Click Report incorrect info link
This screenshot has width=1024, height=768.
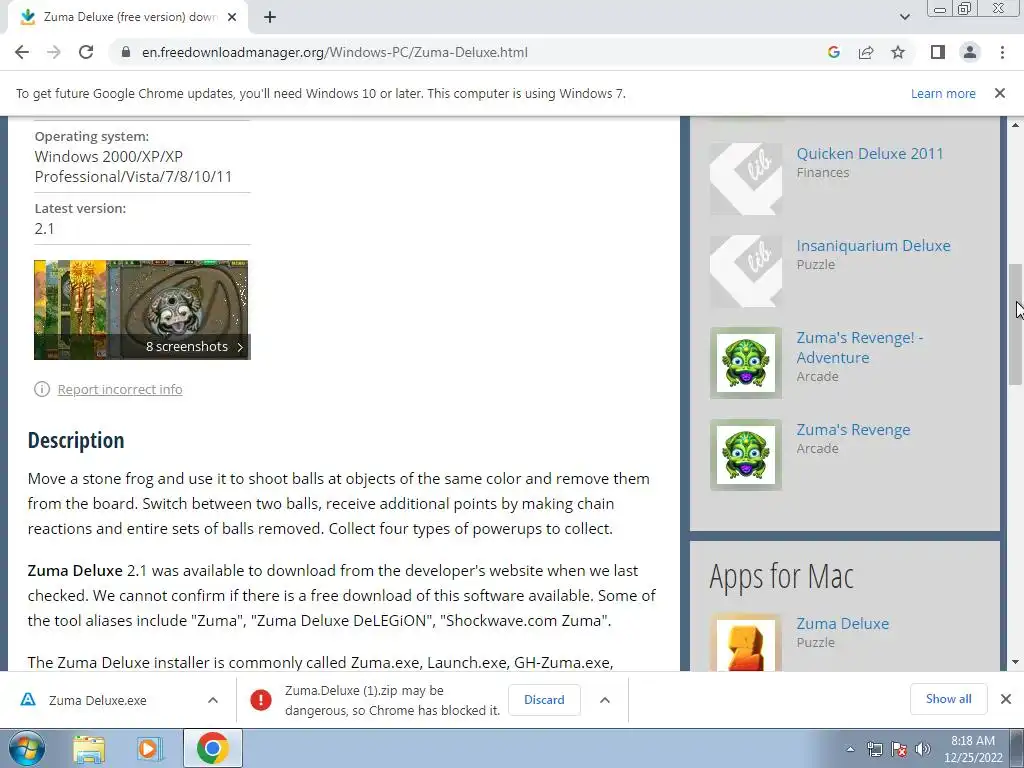coord(120,389)
